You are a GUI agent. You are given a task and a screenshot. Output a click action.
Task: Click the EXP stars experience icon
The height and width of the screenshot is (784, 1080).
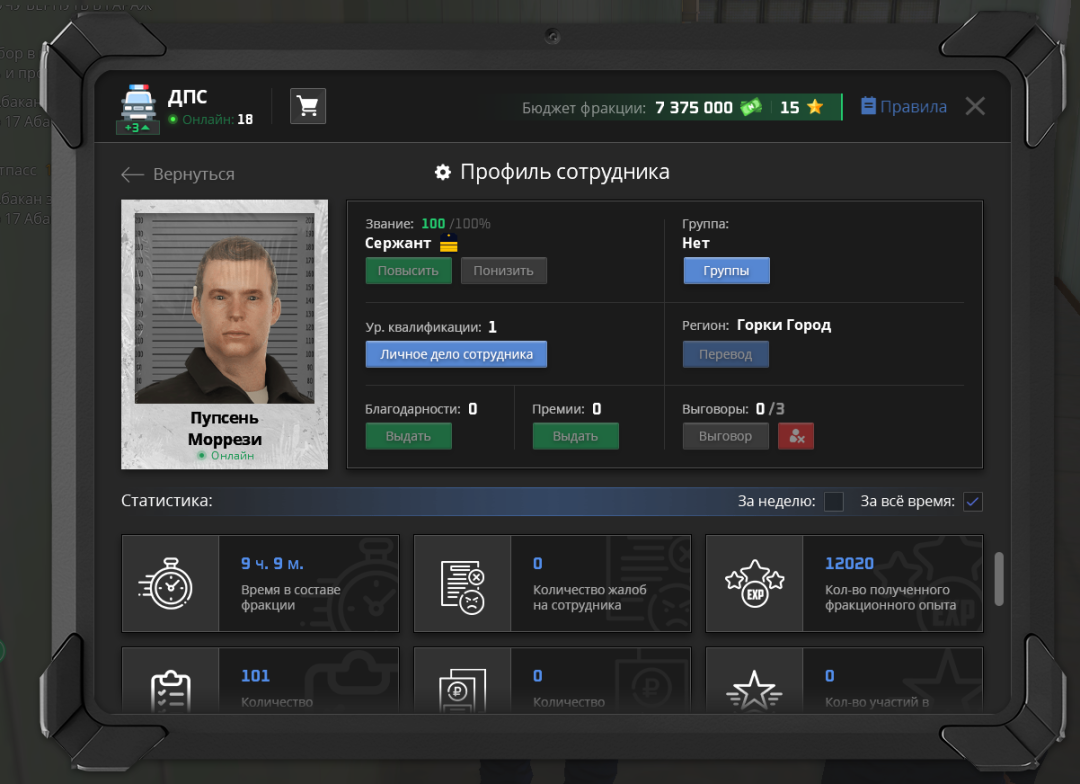[754, 583]
